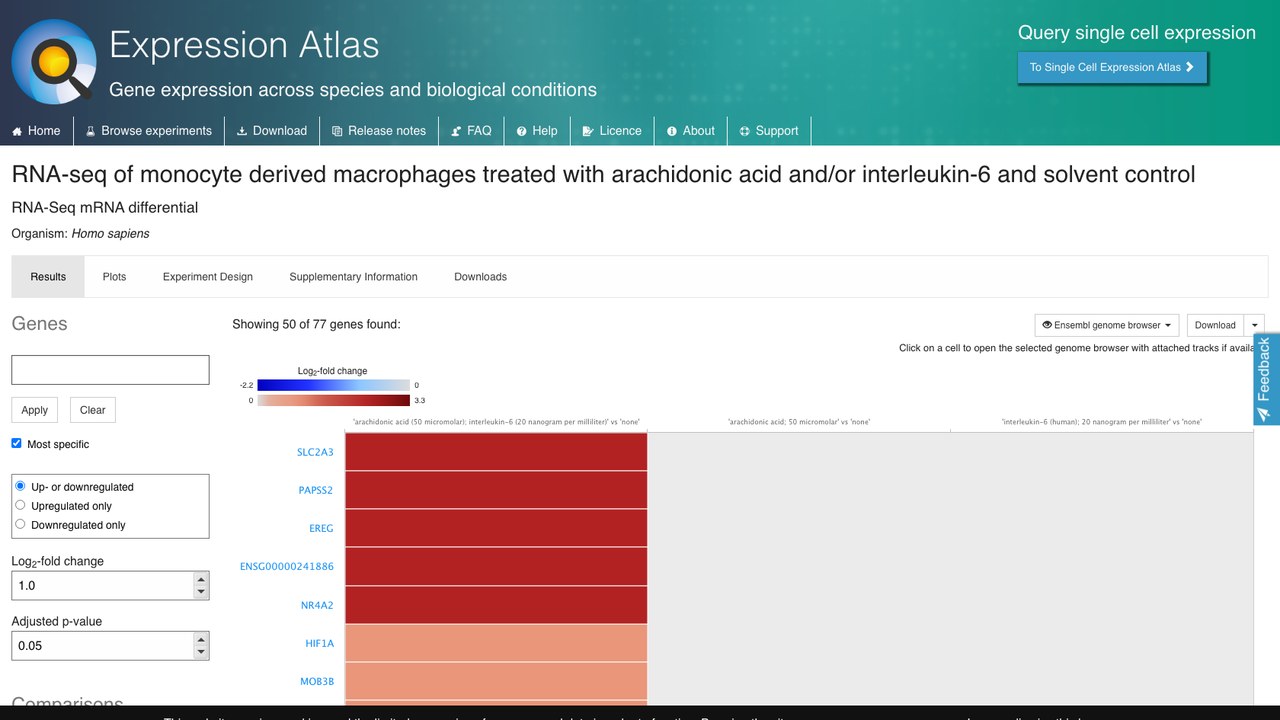Open the MOB3B gene link
1280x720 pixels.
[x=317, y=682]
